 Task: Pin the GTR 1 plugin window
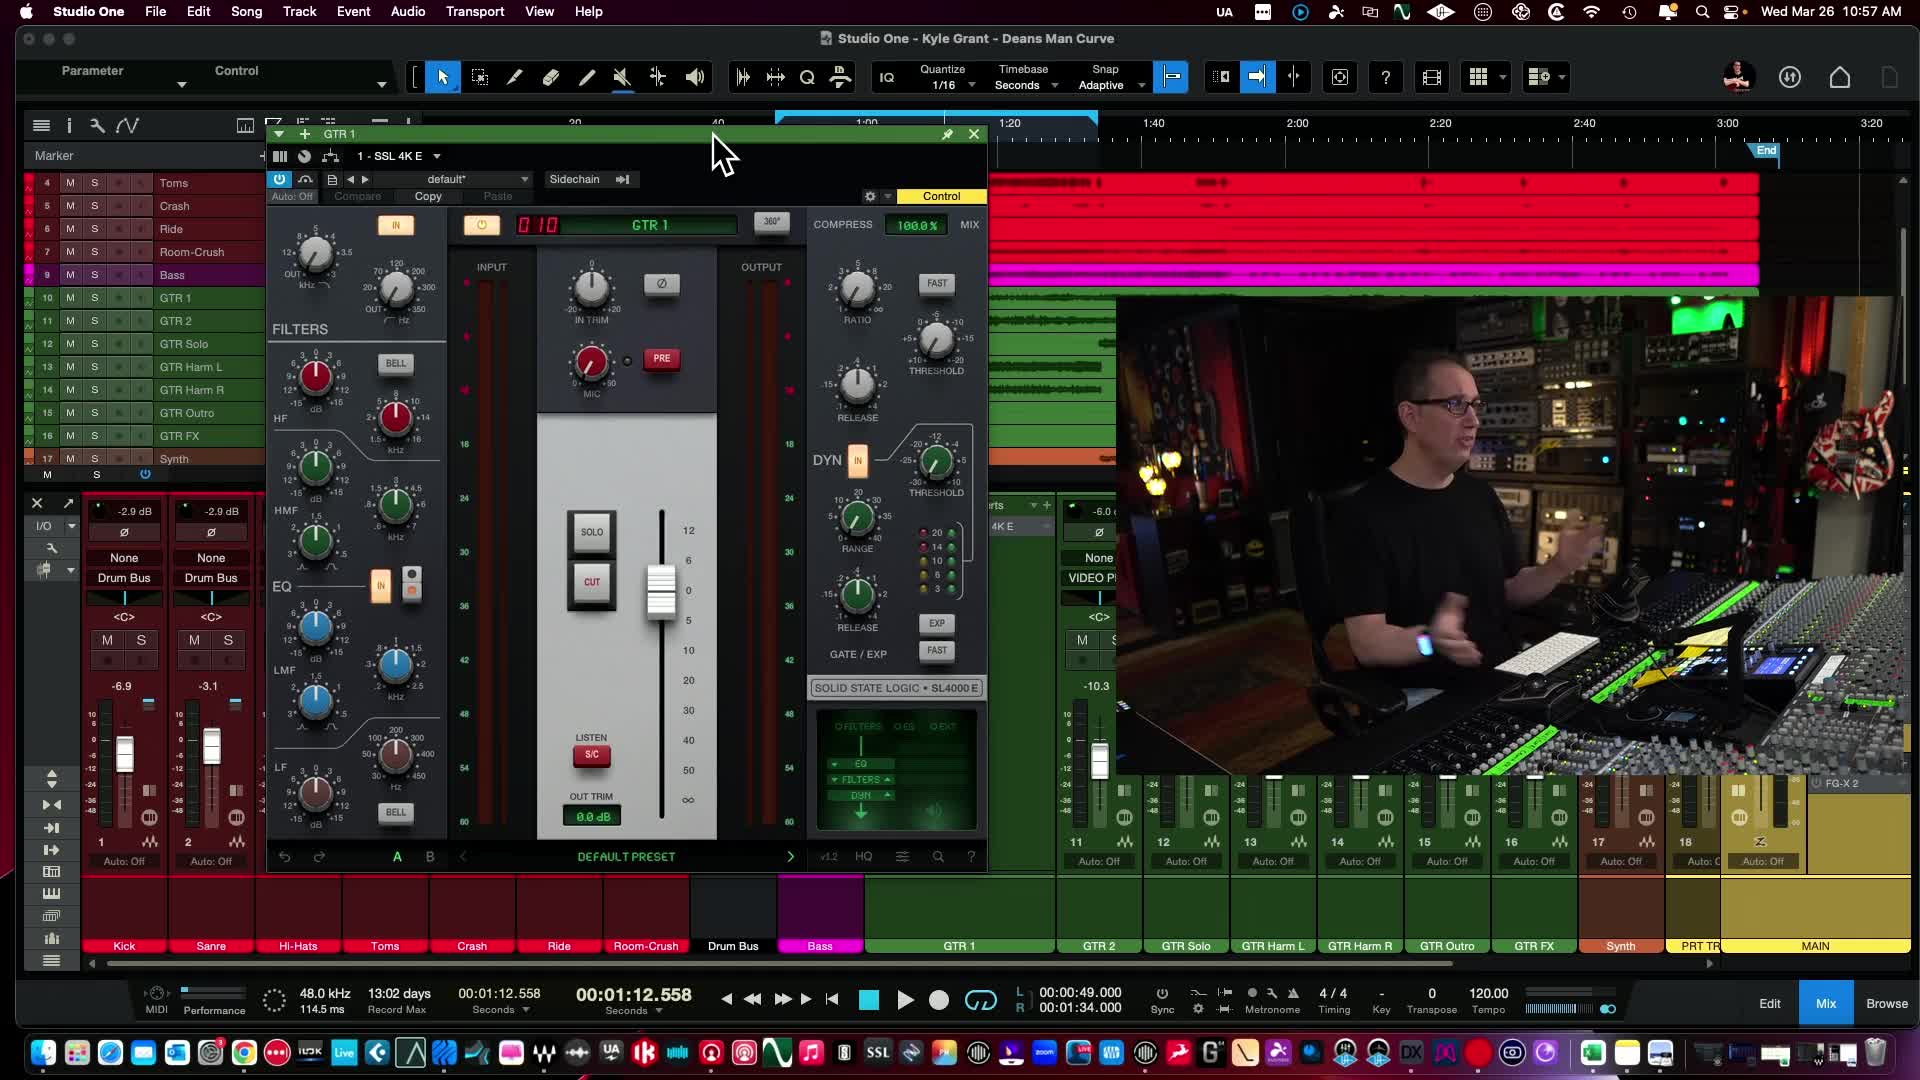coord(947,134)
